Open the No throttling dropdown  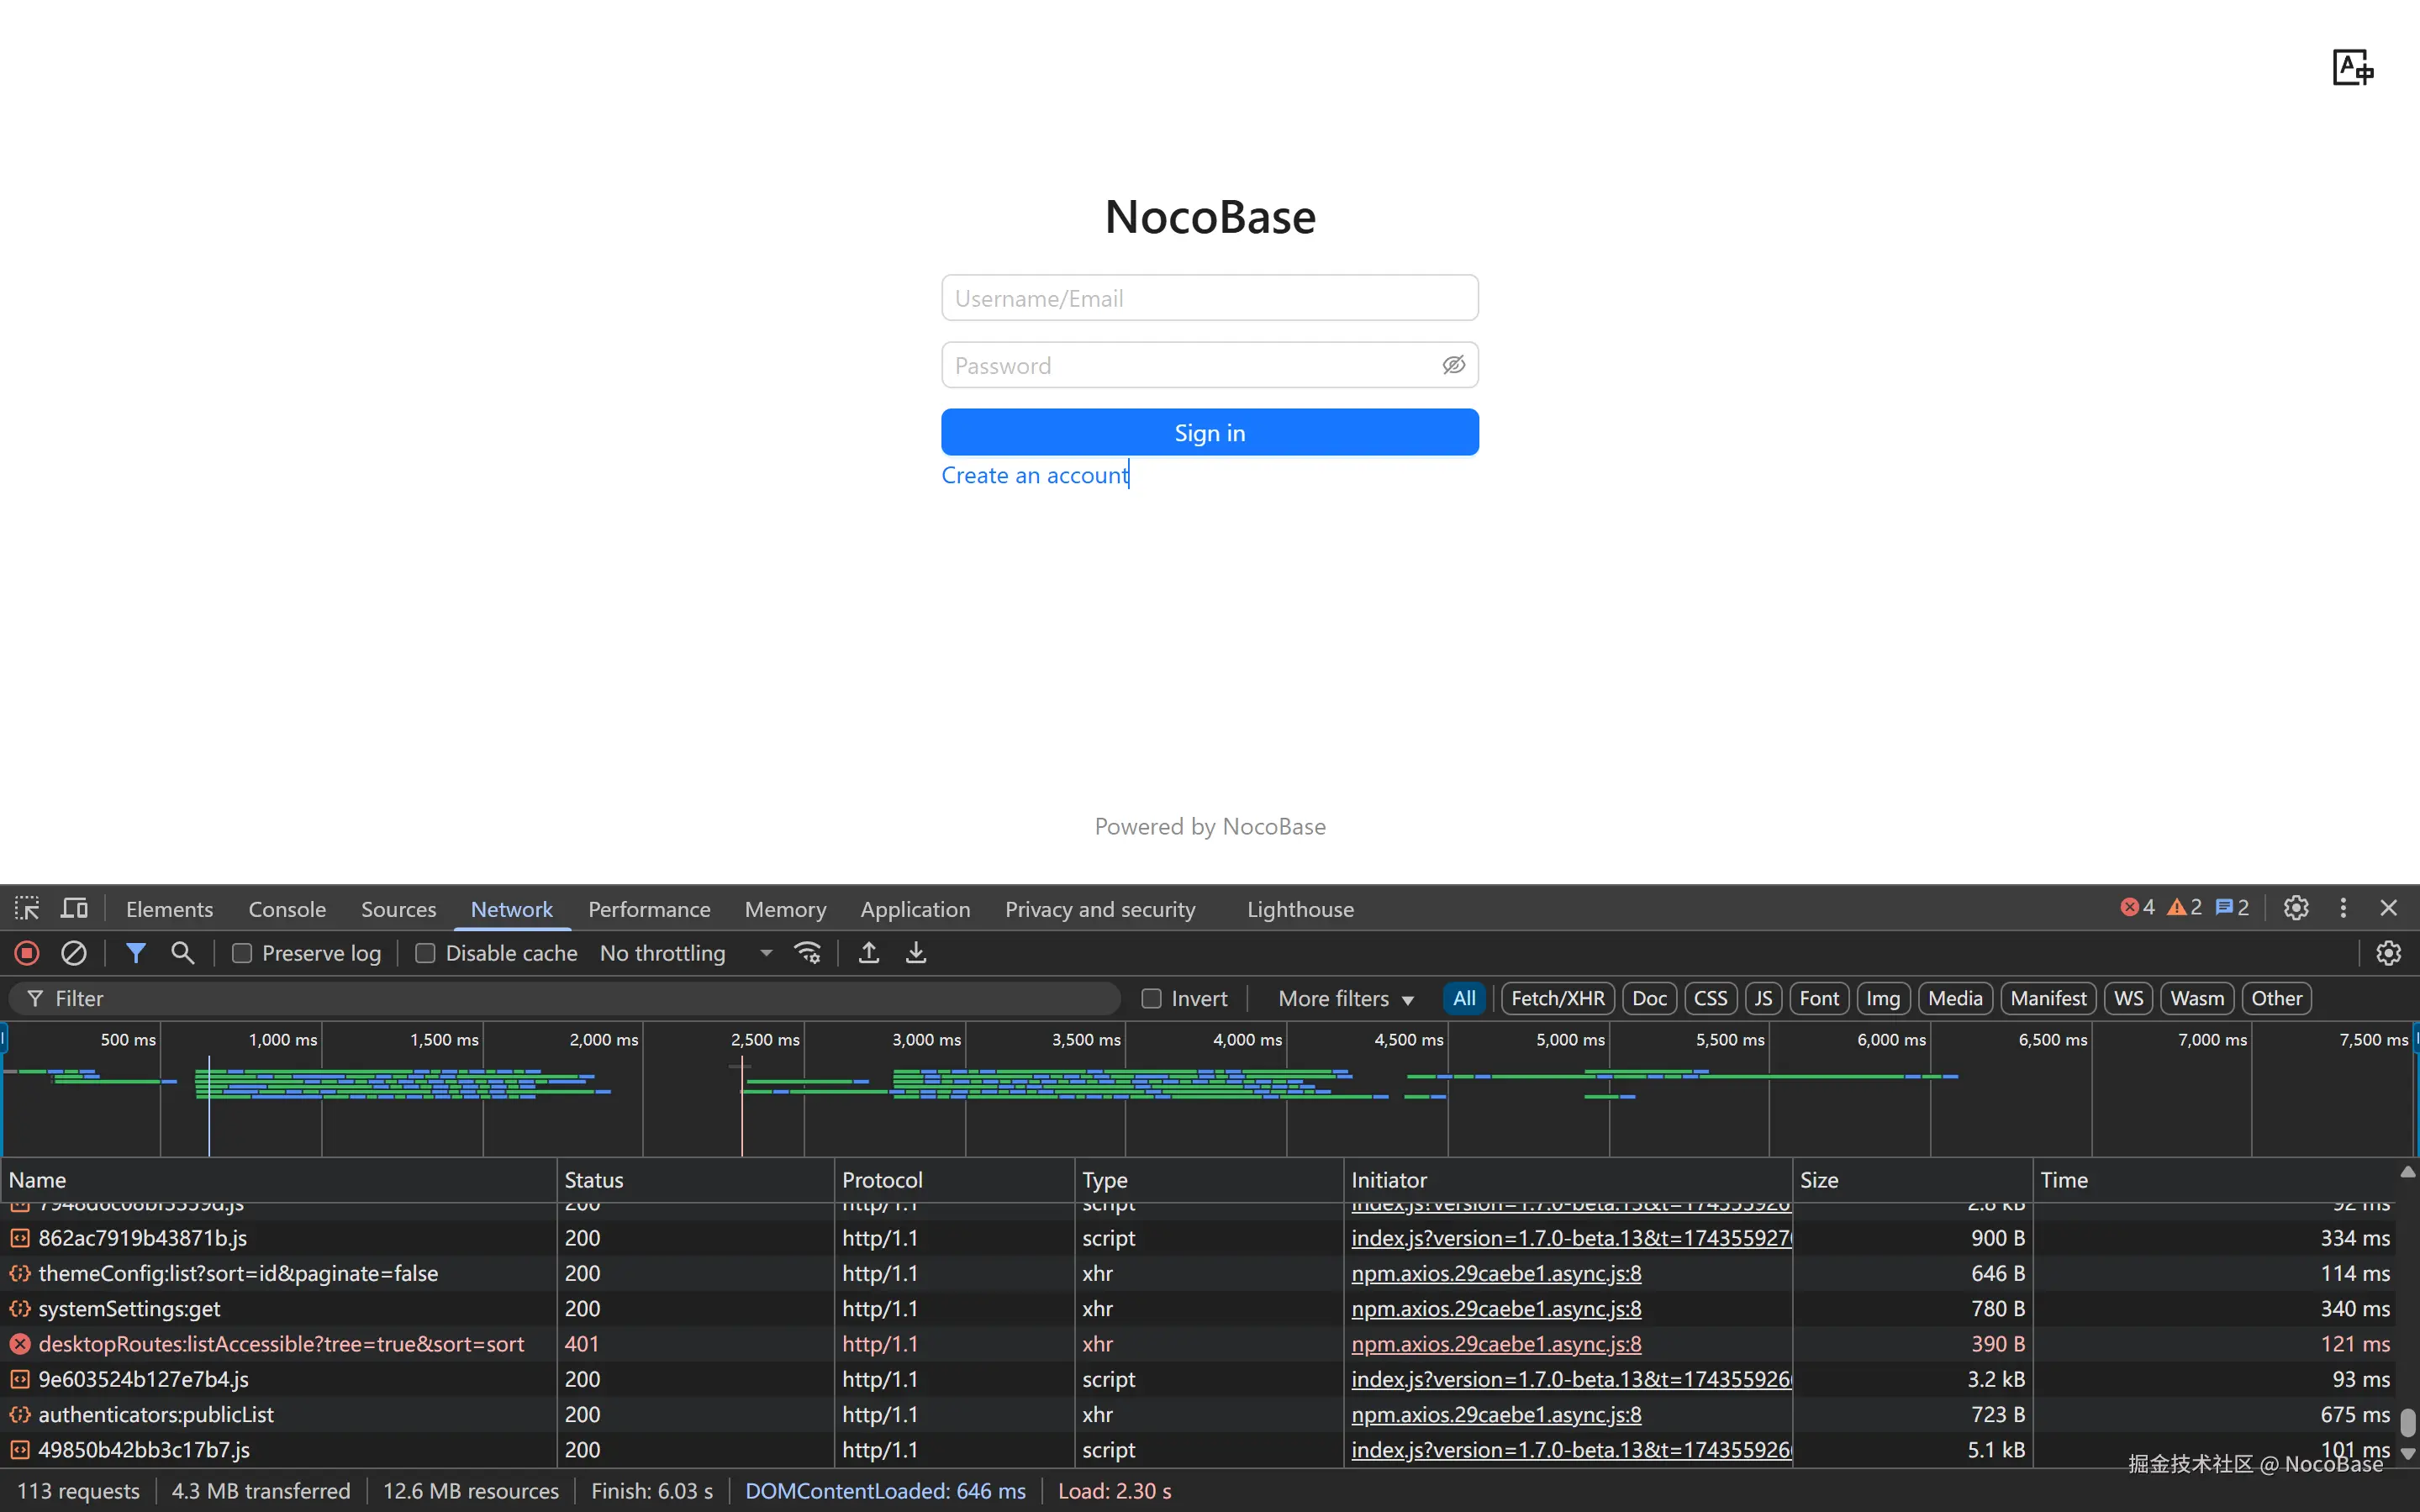click(x=686, y=953)
